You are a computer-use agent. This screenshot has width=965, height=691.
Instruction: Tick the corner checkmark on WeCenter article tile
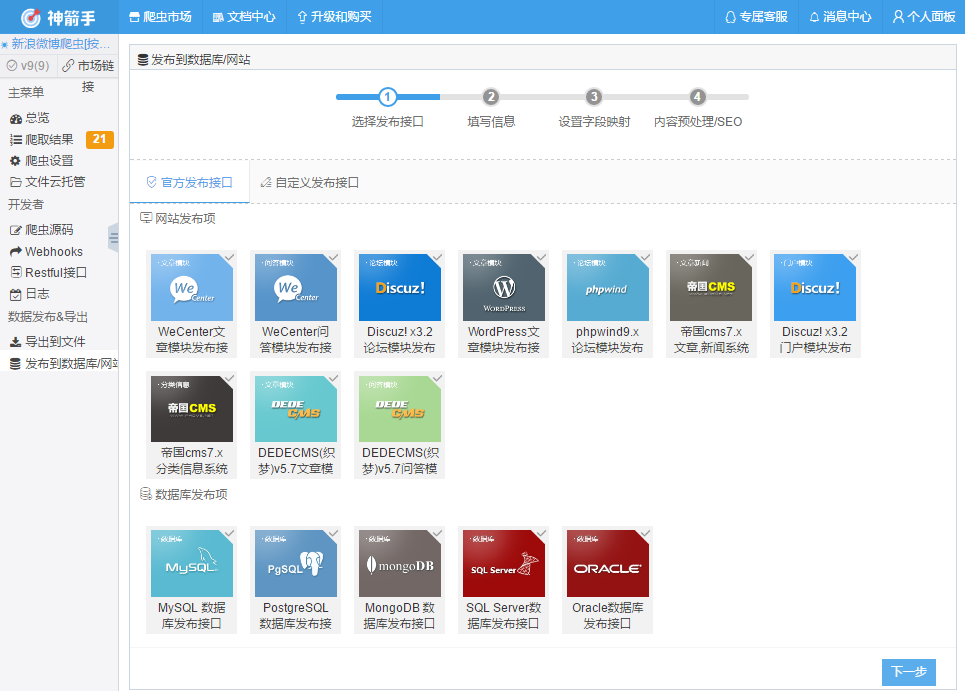(229, 258)
